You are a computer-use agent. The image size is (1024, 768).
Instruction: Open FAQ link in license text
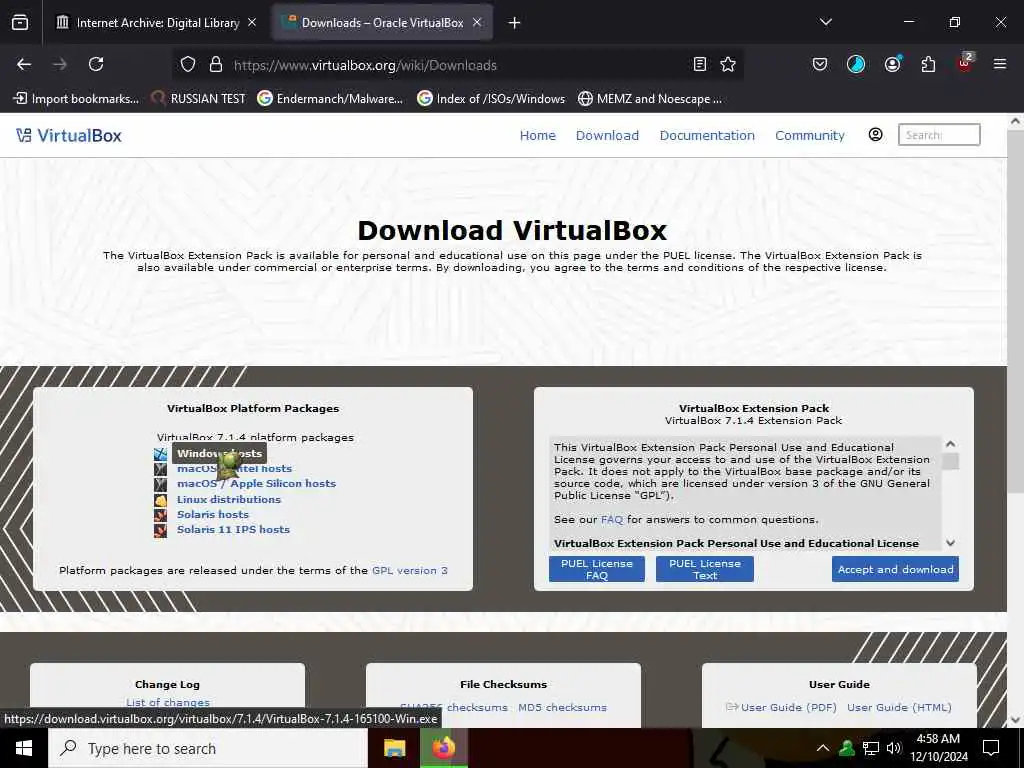pyautogui.click(x=612, y=520)
